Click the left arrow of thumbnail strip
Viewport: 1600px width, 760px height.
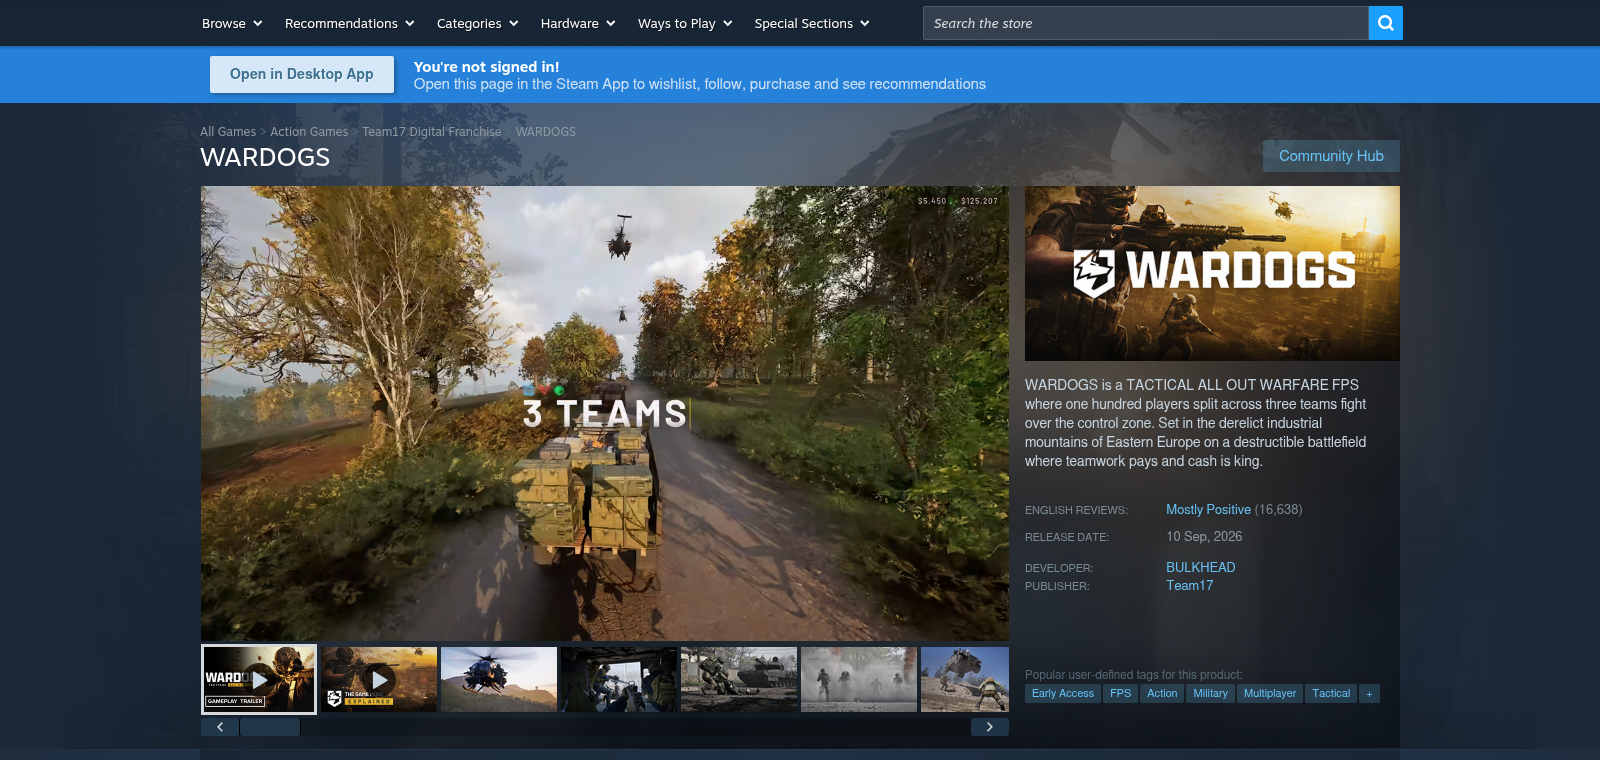coord(220,727)
